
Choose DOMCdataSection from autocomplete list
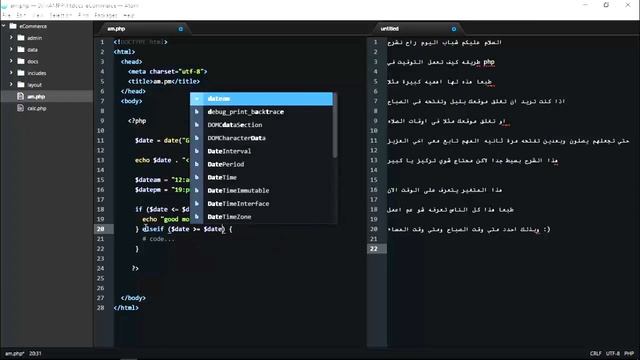tap(261, 125)
